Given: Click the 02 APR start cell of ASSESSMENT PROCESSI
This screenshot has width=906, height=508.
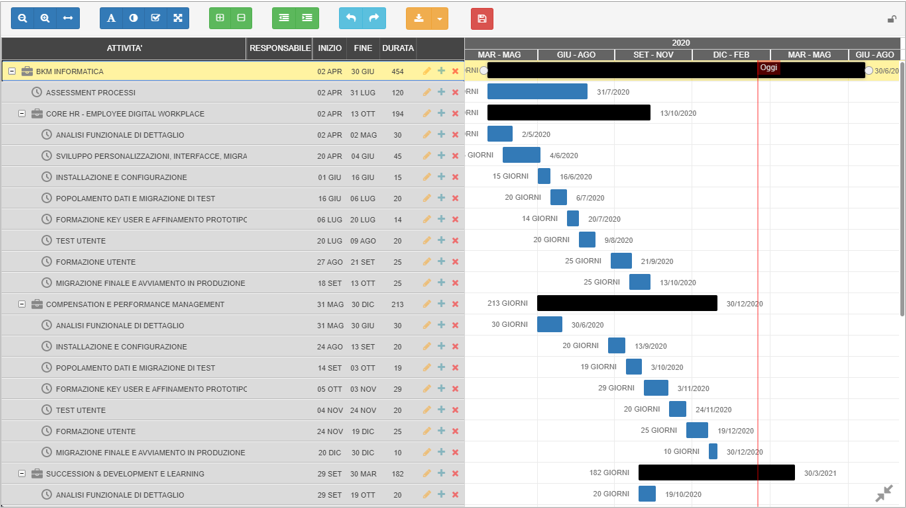Looking at the screenshot, I should coord(329,92).
